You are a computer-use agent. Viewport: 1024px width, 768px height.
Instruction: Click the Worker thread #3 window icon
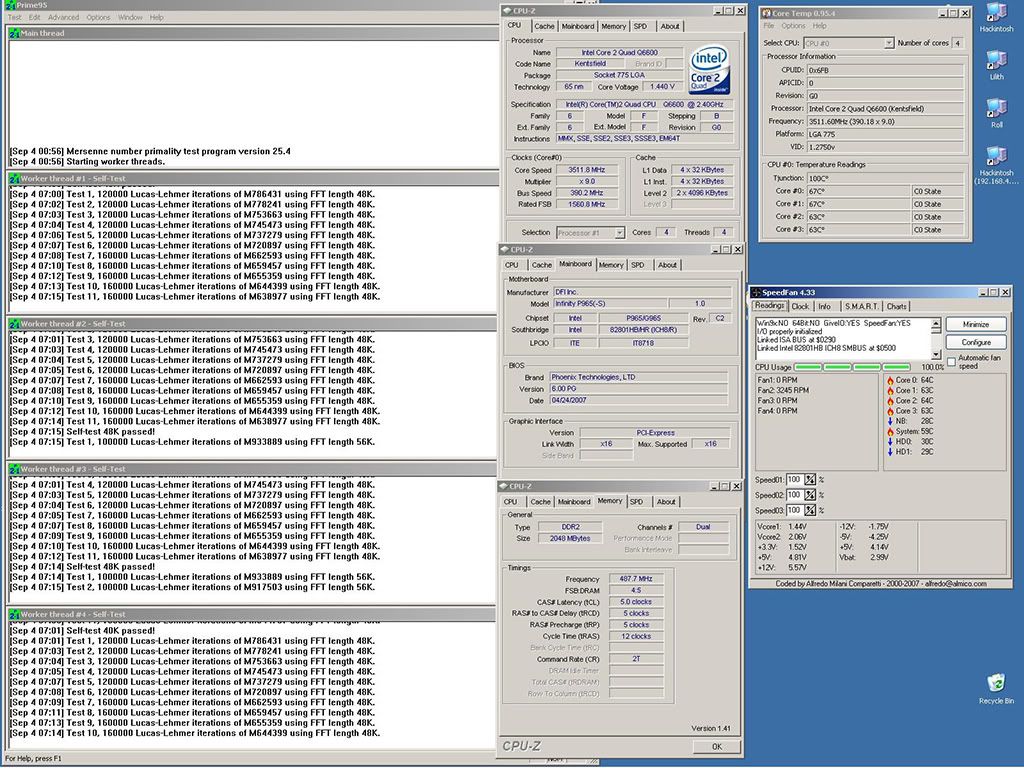click(x=14, y=469)
